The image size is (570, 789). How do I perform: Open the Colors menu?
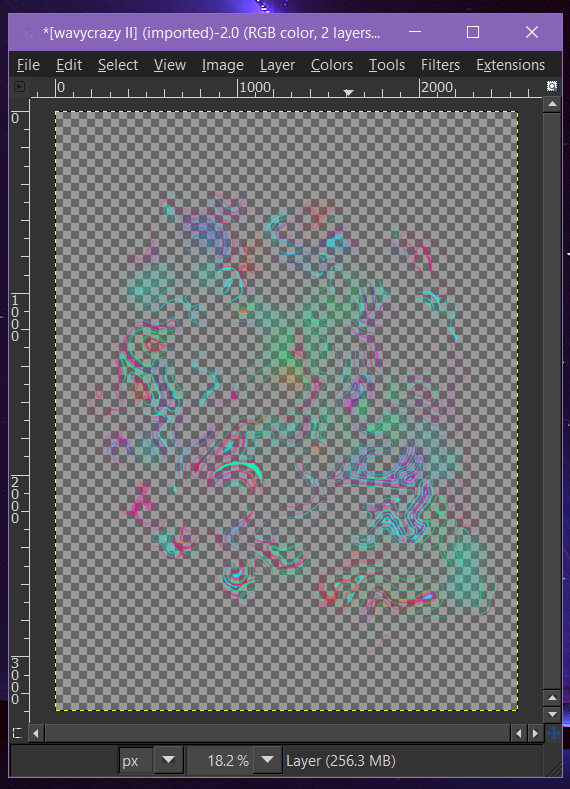tap(332, 65)
